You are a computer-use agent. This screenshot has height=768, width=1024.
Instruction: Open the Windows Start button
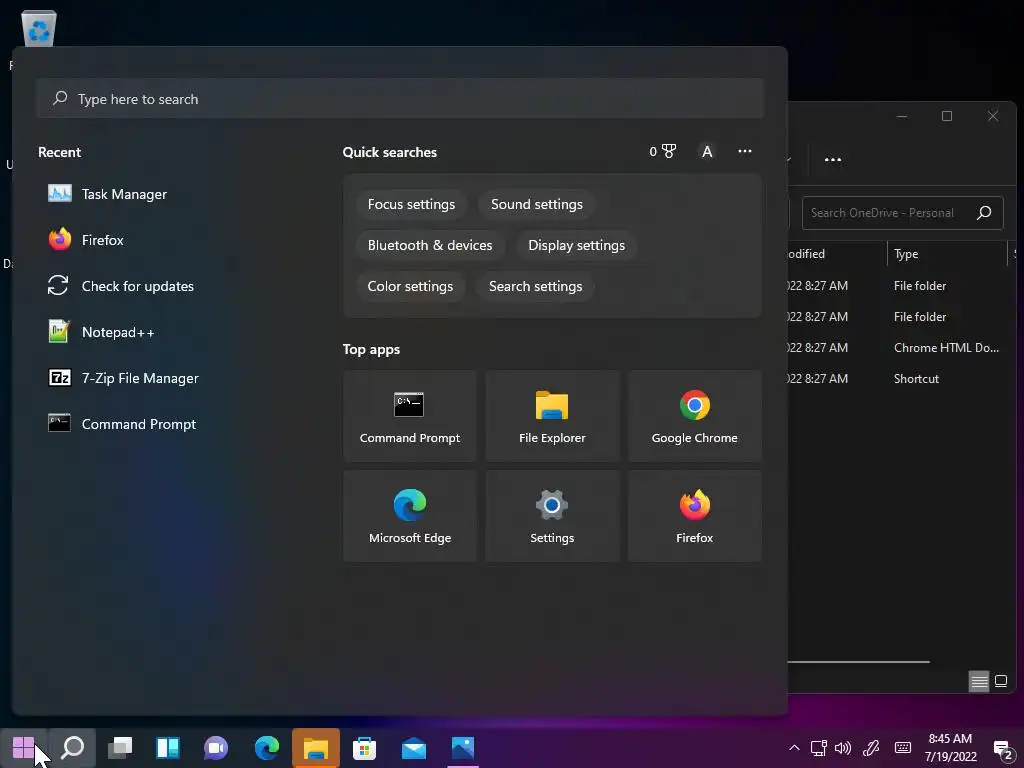coord(24,748)
